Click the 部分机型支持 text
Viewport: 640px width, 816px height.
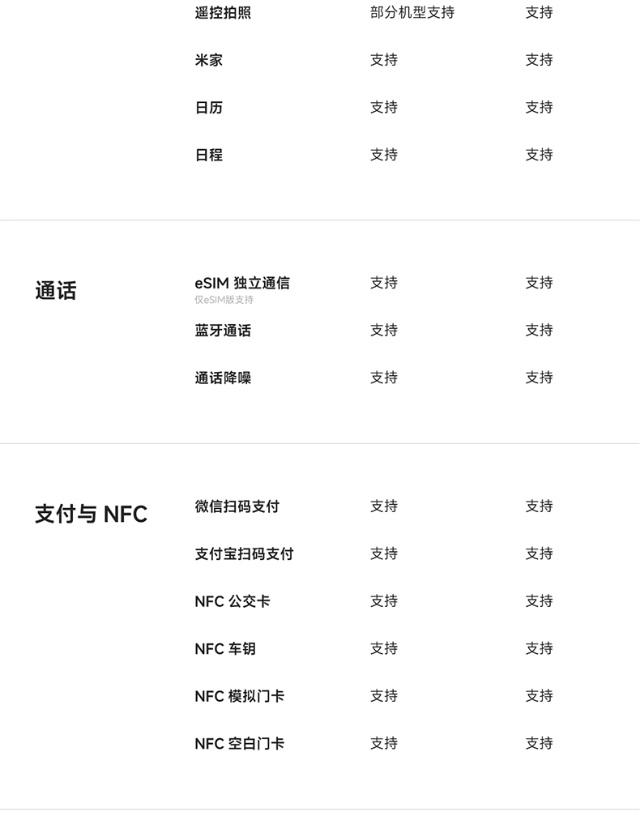(412, 13)
